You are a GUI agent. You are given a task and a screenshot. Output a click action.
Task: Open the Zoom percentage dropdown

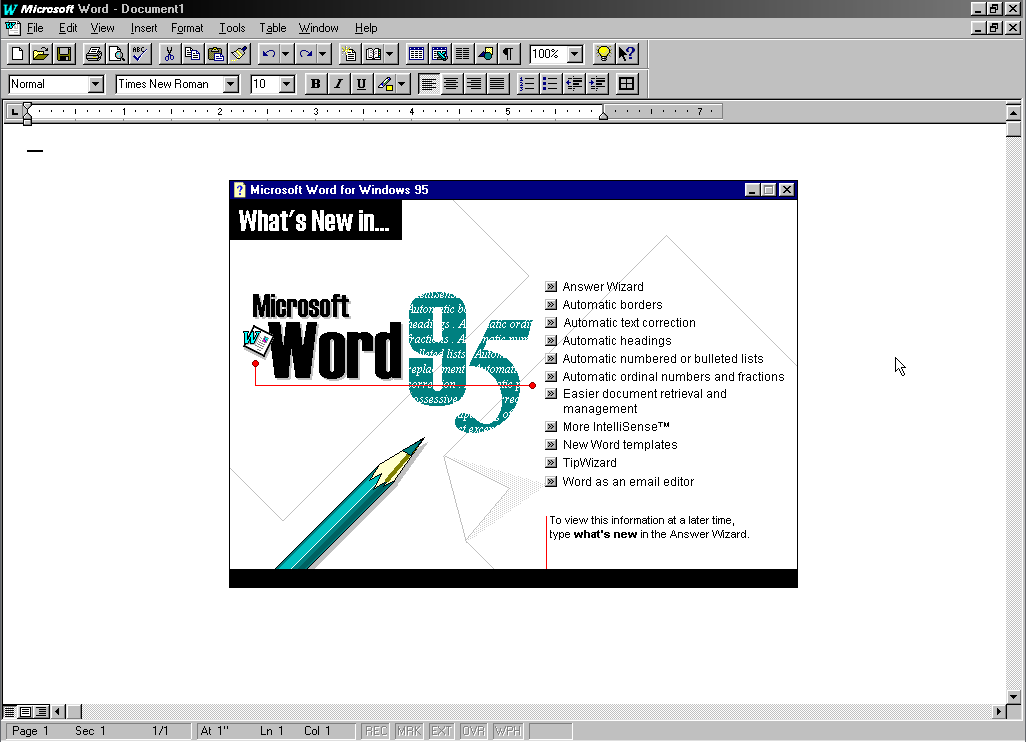575,53
